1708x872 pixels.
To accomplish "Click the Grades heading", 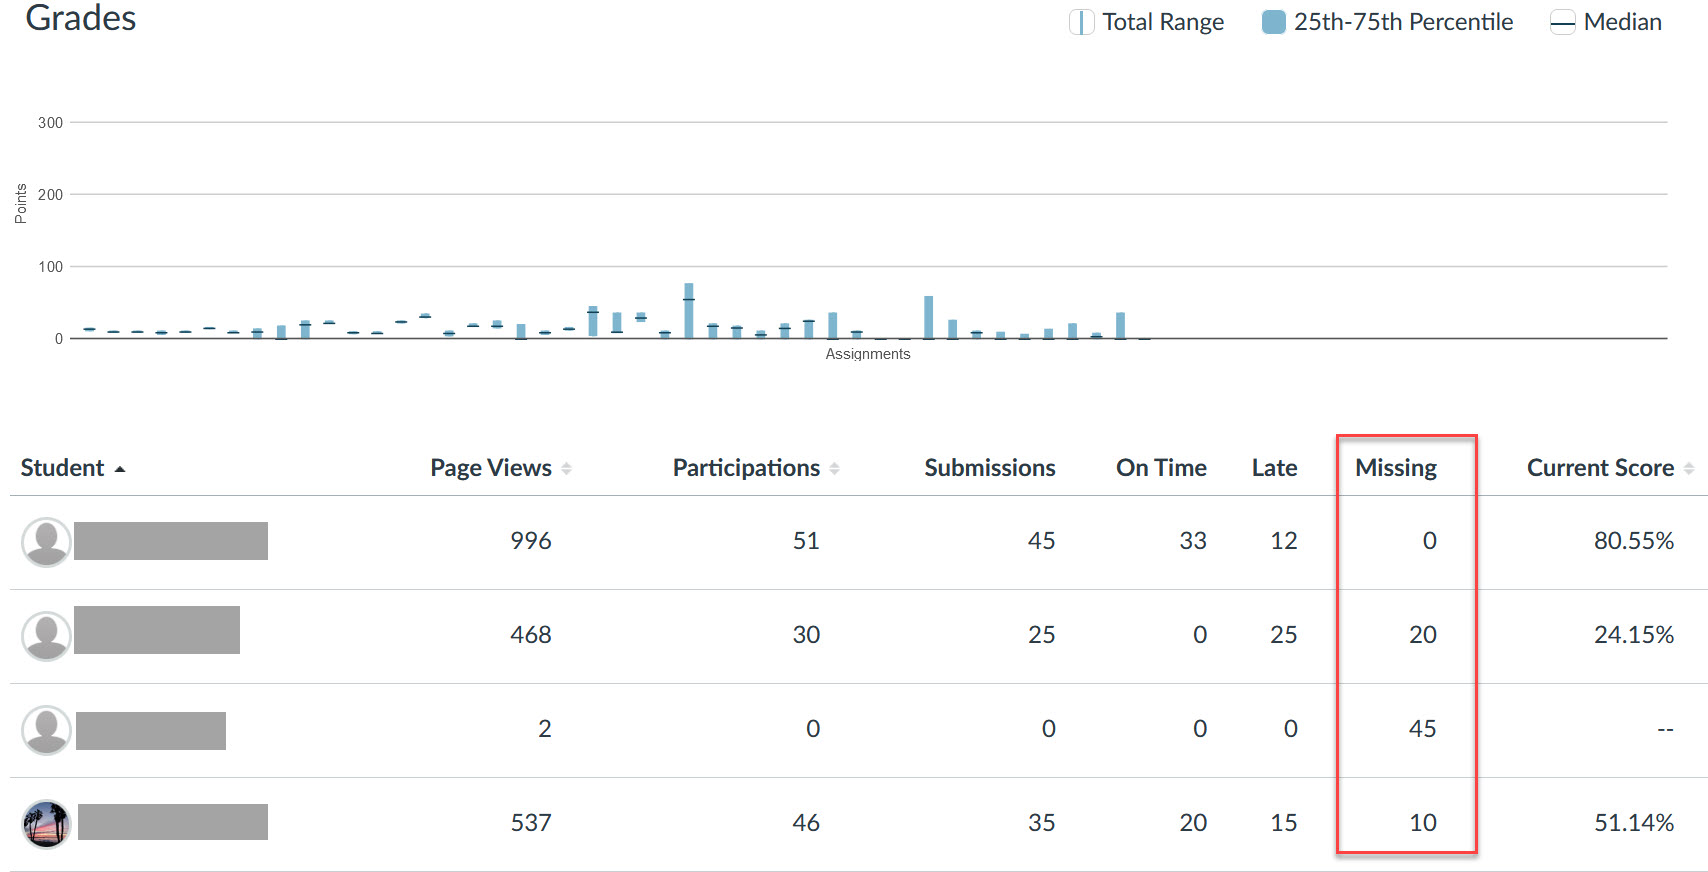I will pyautogui.click(x=80, y=17).
